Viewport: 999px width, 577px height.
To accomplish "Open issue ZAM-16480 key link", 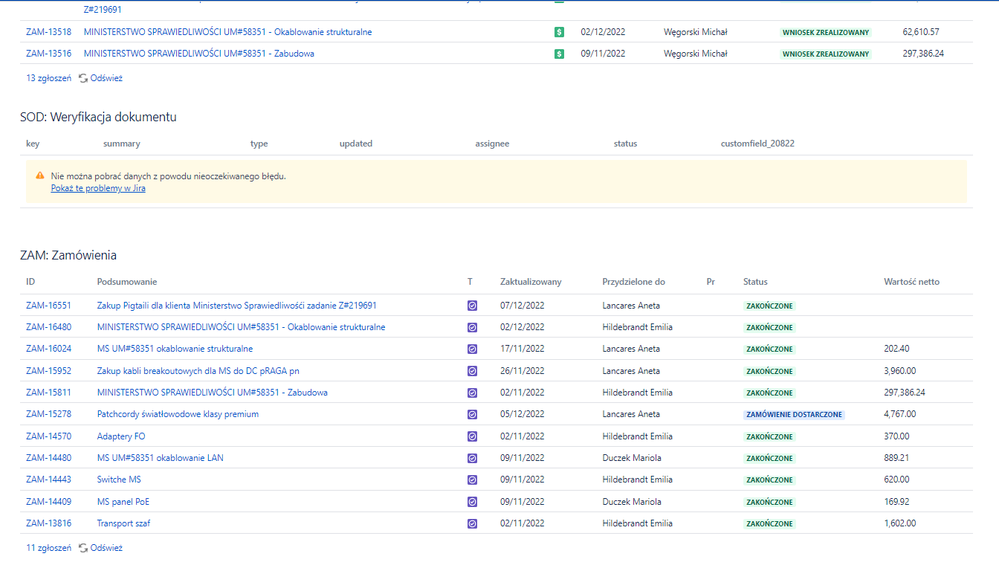I will point(48,327).
